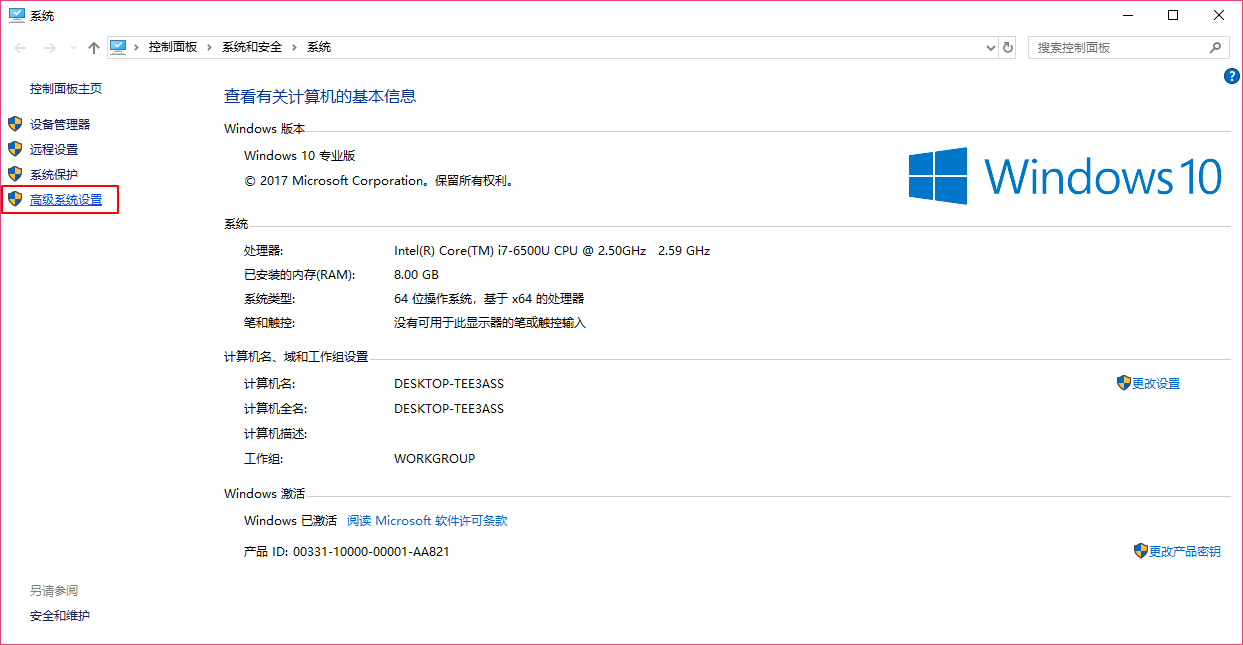The width and height of the screenshot is (1243, 645).
Task: Open 控制面板主页 in the left pane
Action: [x=66, y=89]
